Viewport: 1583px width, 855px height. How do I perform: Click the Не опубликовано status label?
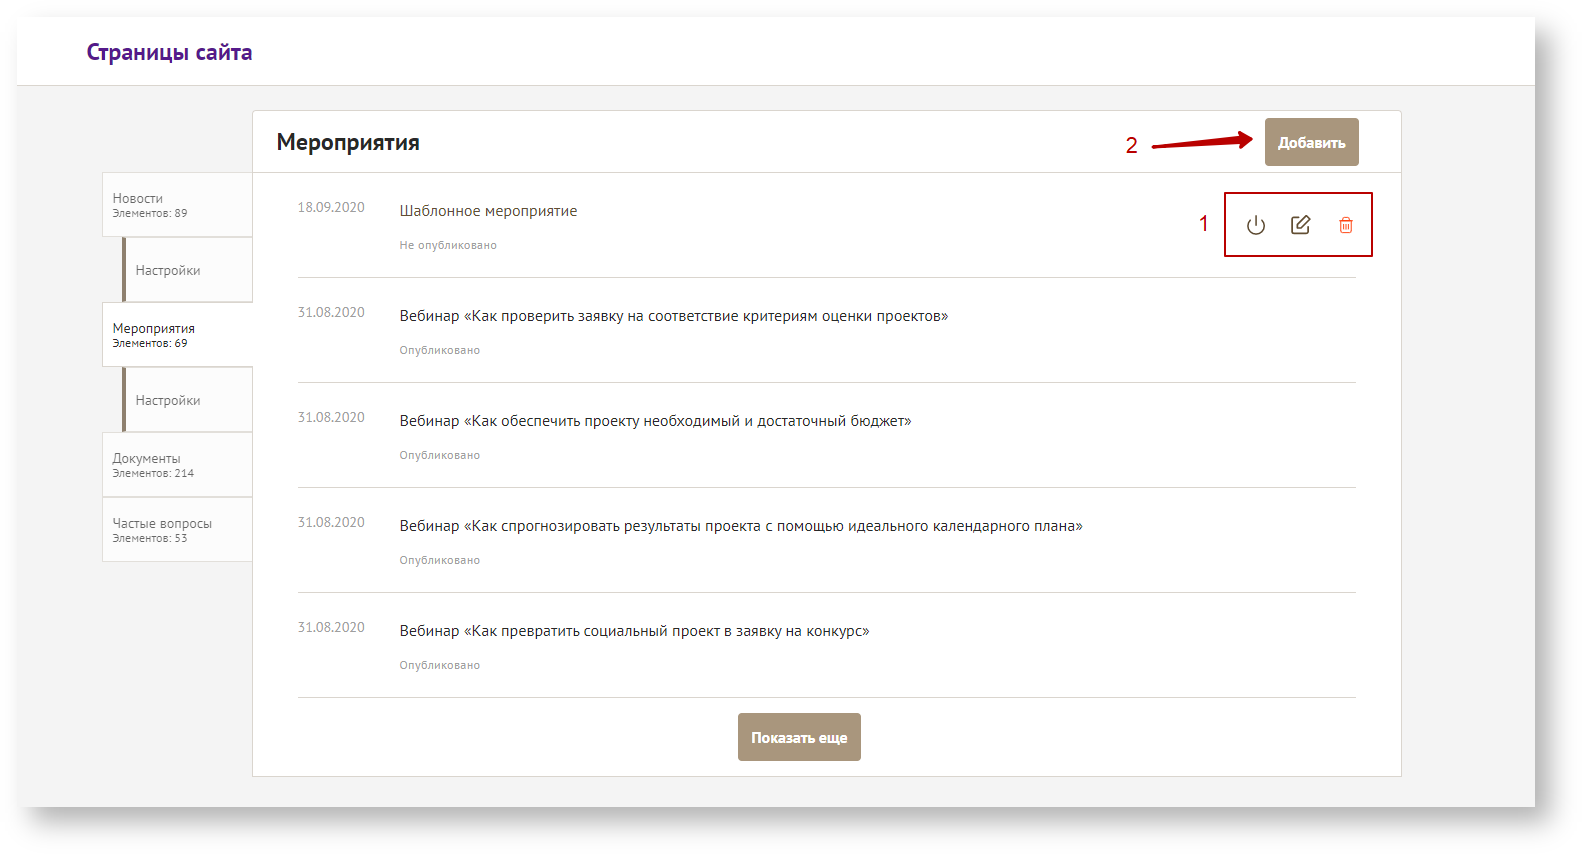coord(448,245)
